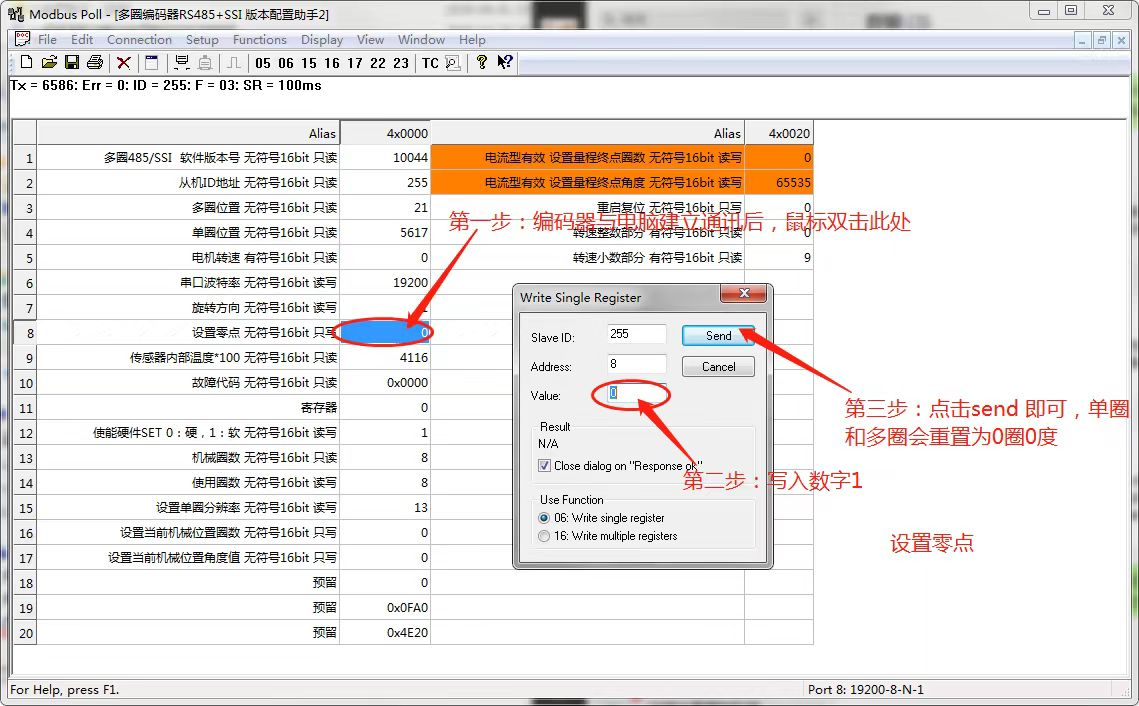The height and width of the screenshot is (706, 1139).
Task: Click the Connect toolbar icon
Action: [182, 63]
